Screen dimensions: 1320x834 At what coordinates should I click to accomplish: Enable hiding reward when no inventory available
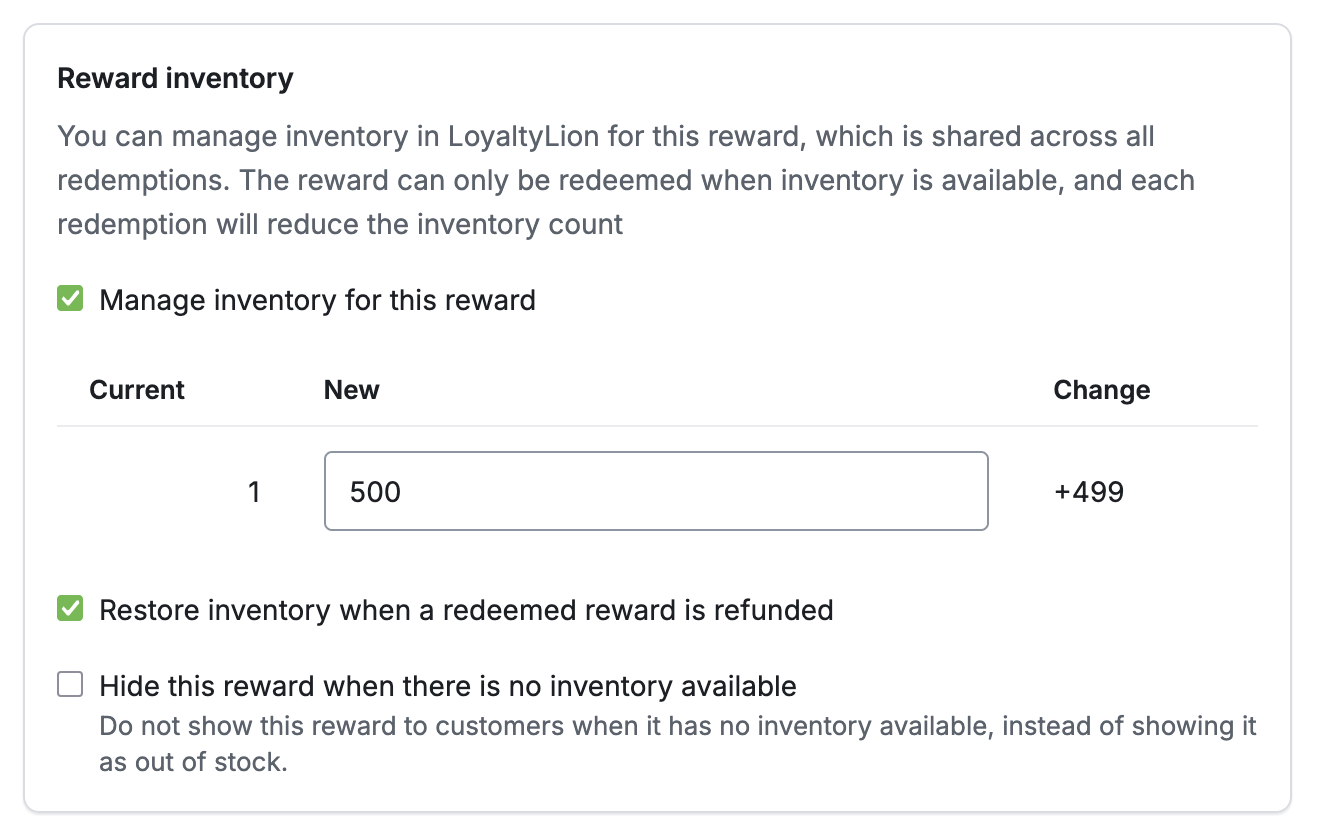pyautogui.click(x=70, y=684)
